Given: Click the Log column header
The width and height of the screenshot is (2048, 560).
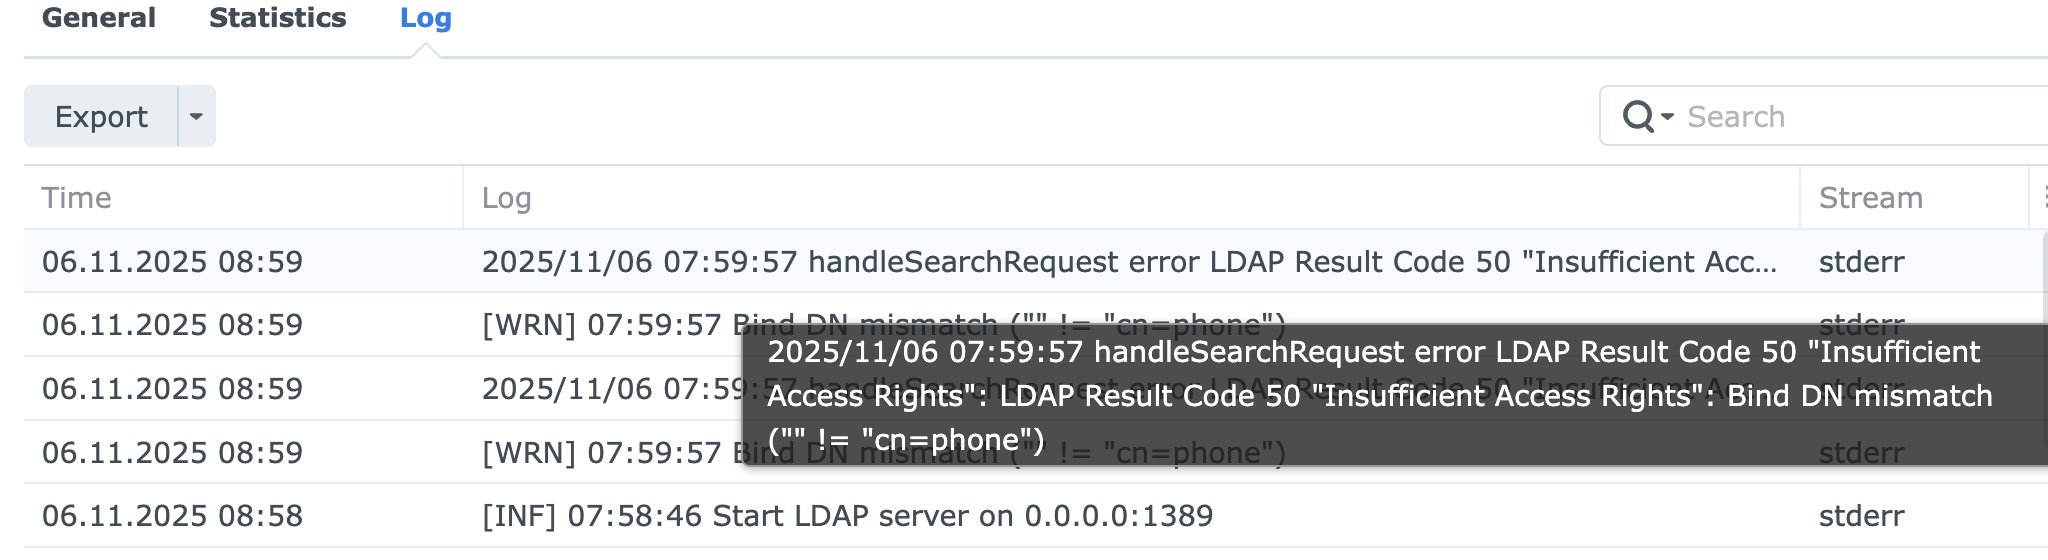Looking at the screenshot, I should click(x=506, y=198).
